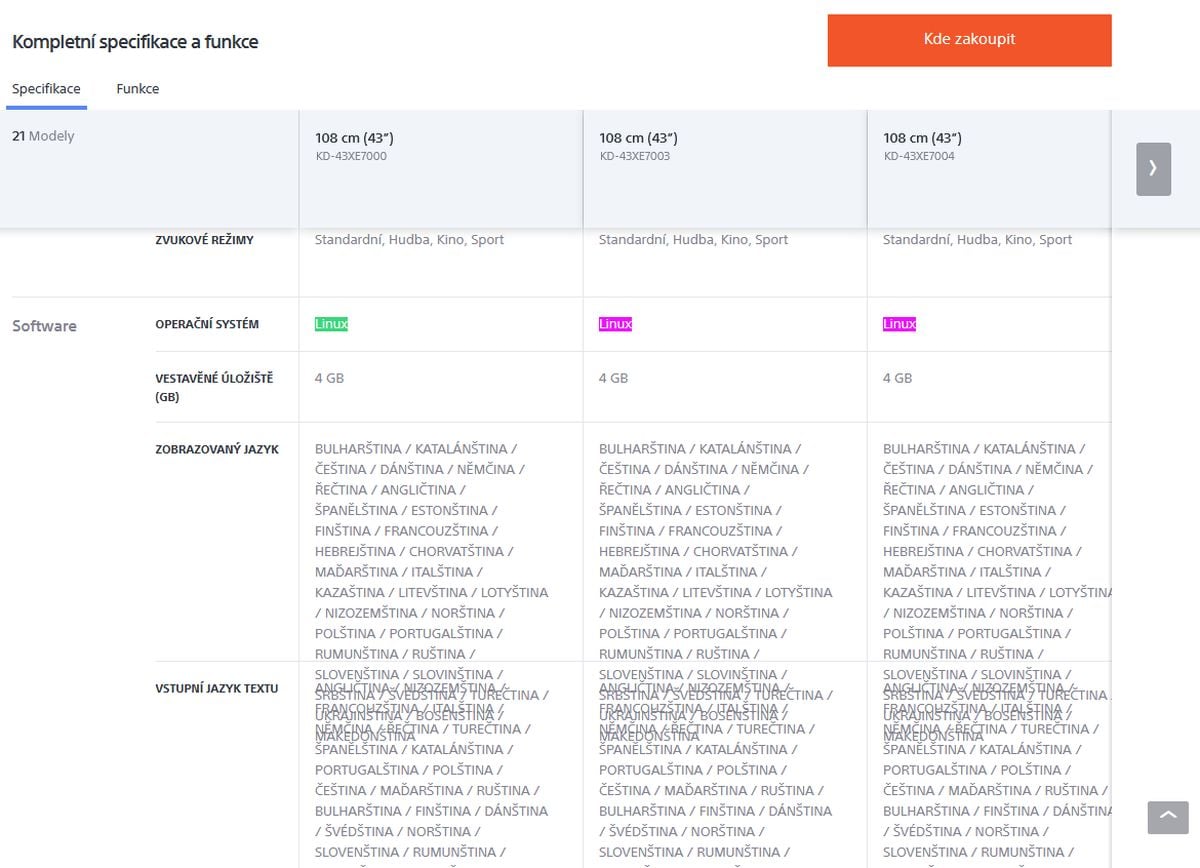Click the Kde zakoupit button

pos(969,40)
